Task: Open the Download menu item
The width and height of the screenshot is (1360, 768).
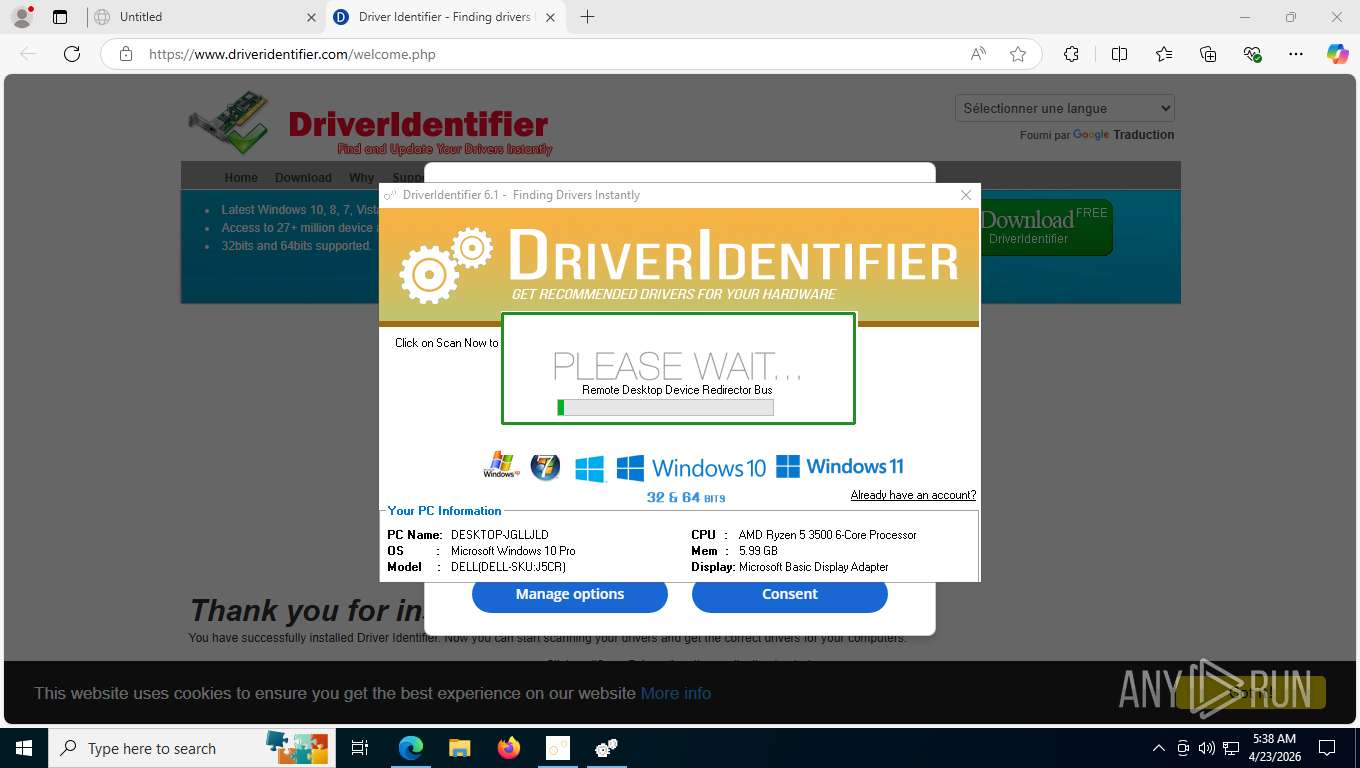Action: click(303, 177)
